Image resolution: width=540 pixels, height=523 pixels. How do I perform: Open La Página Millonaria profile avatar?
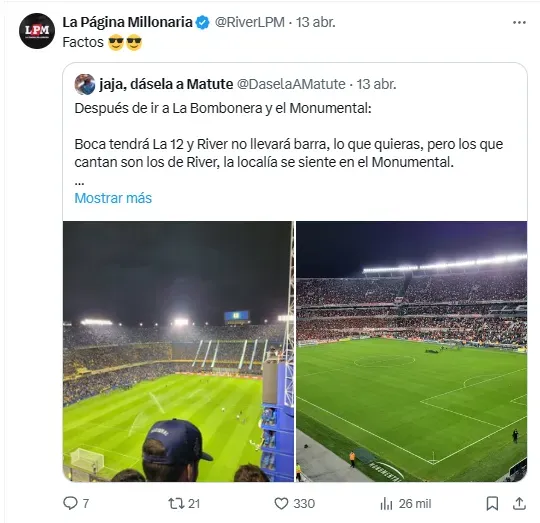pos(37,31)
